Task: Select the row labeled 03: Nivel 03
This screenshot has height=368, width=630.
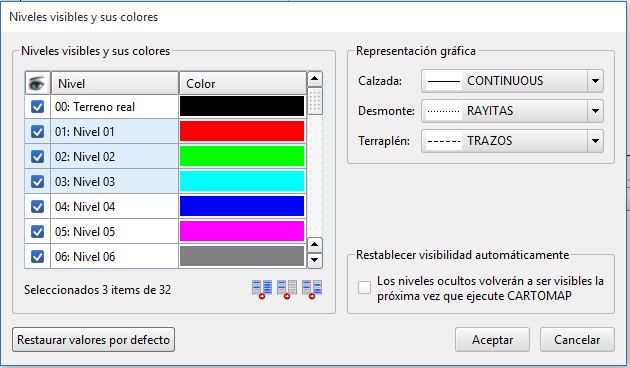Action: pyautogui.click(x=115, y=182)
